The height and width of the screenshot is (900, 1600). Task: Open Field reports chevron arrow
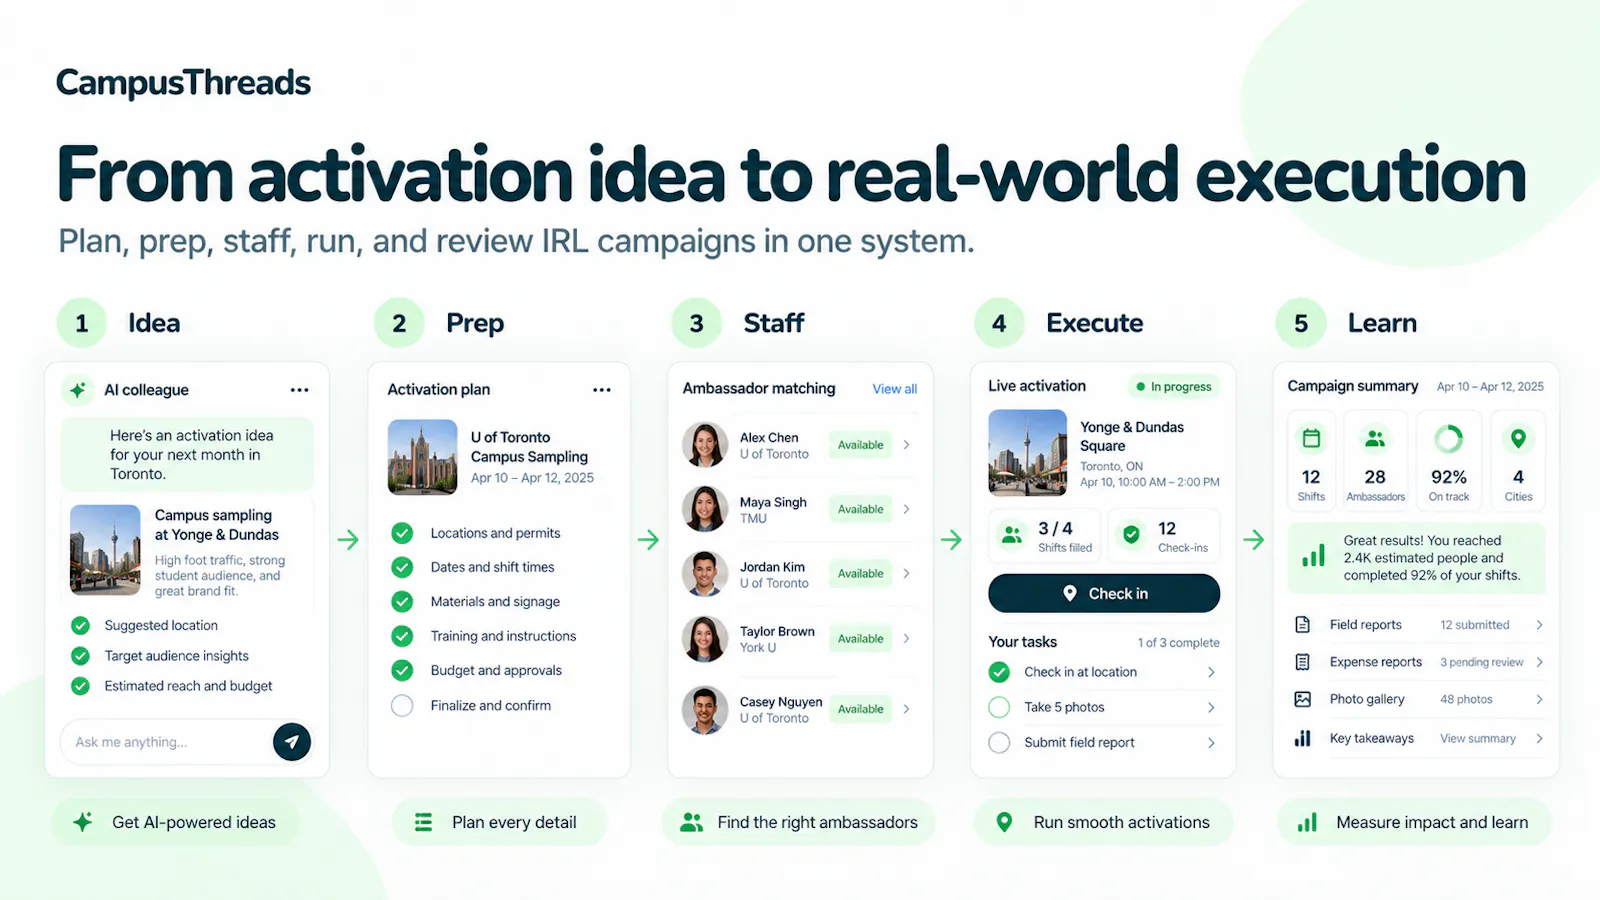click(1539, 625)
